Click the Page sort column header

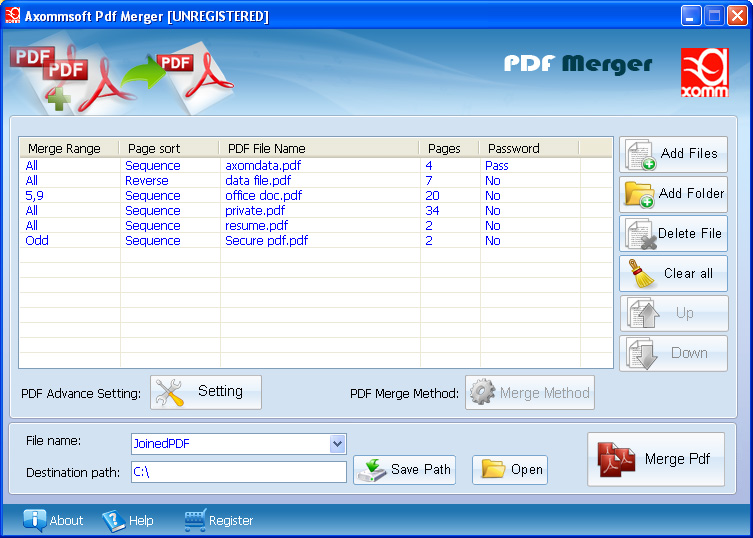pos(169,148)
